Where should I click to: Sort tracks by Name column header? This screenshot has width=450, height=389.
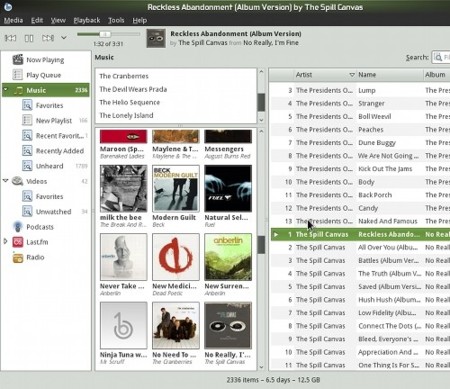coord(389,75)
